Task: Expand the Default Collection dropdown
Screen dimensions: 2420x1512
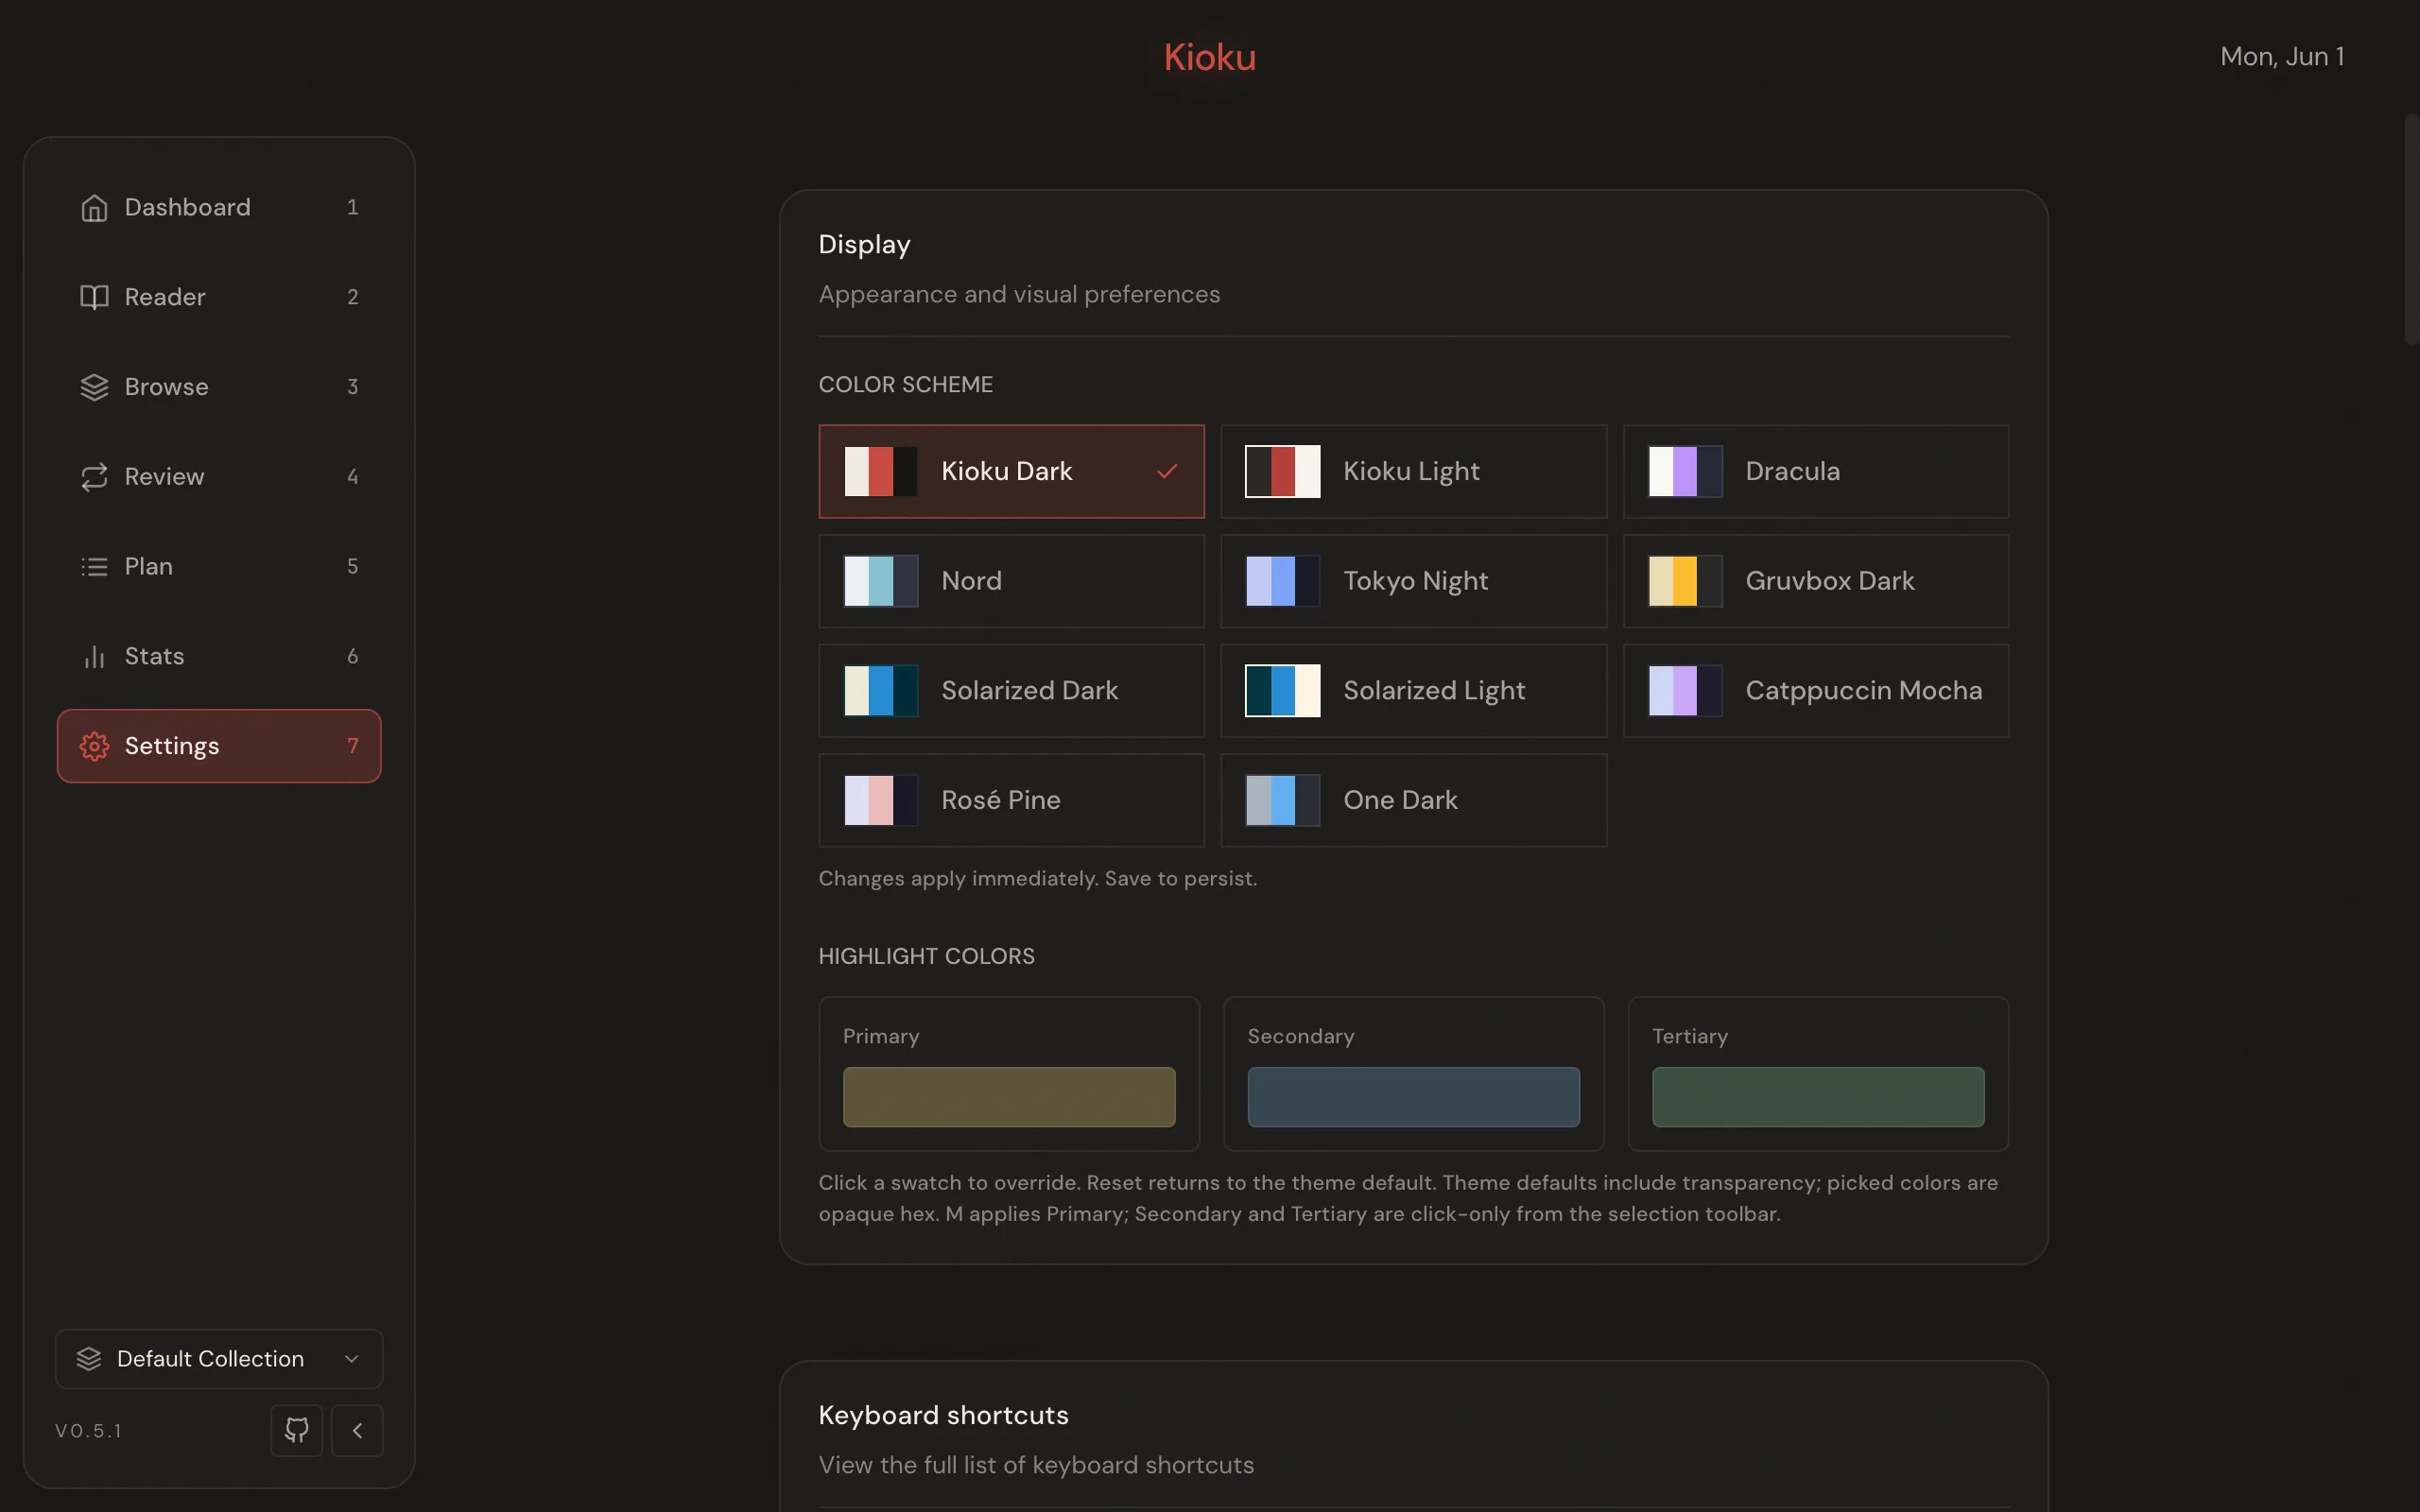Action: [x=219, y=1358]
